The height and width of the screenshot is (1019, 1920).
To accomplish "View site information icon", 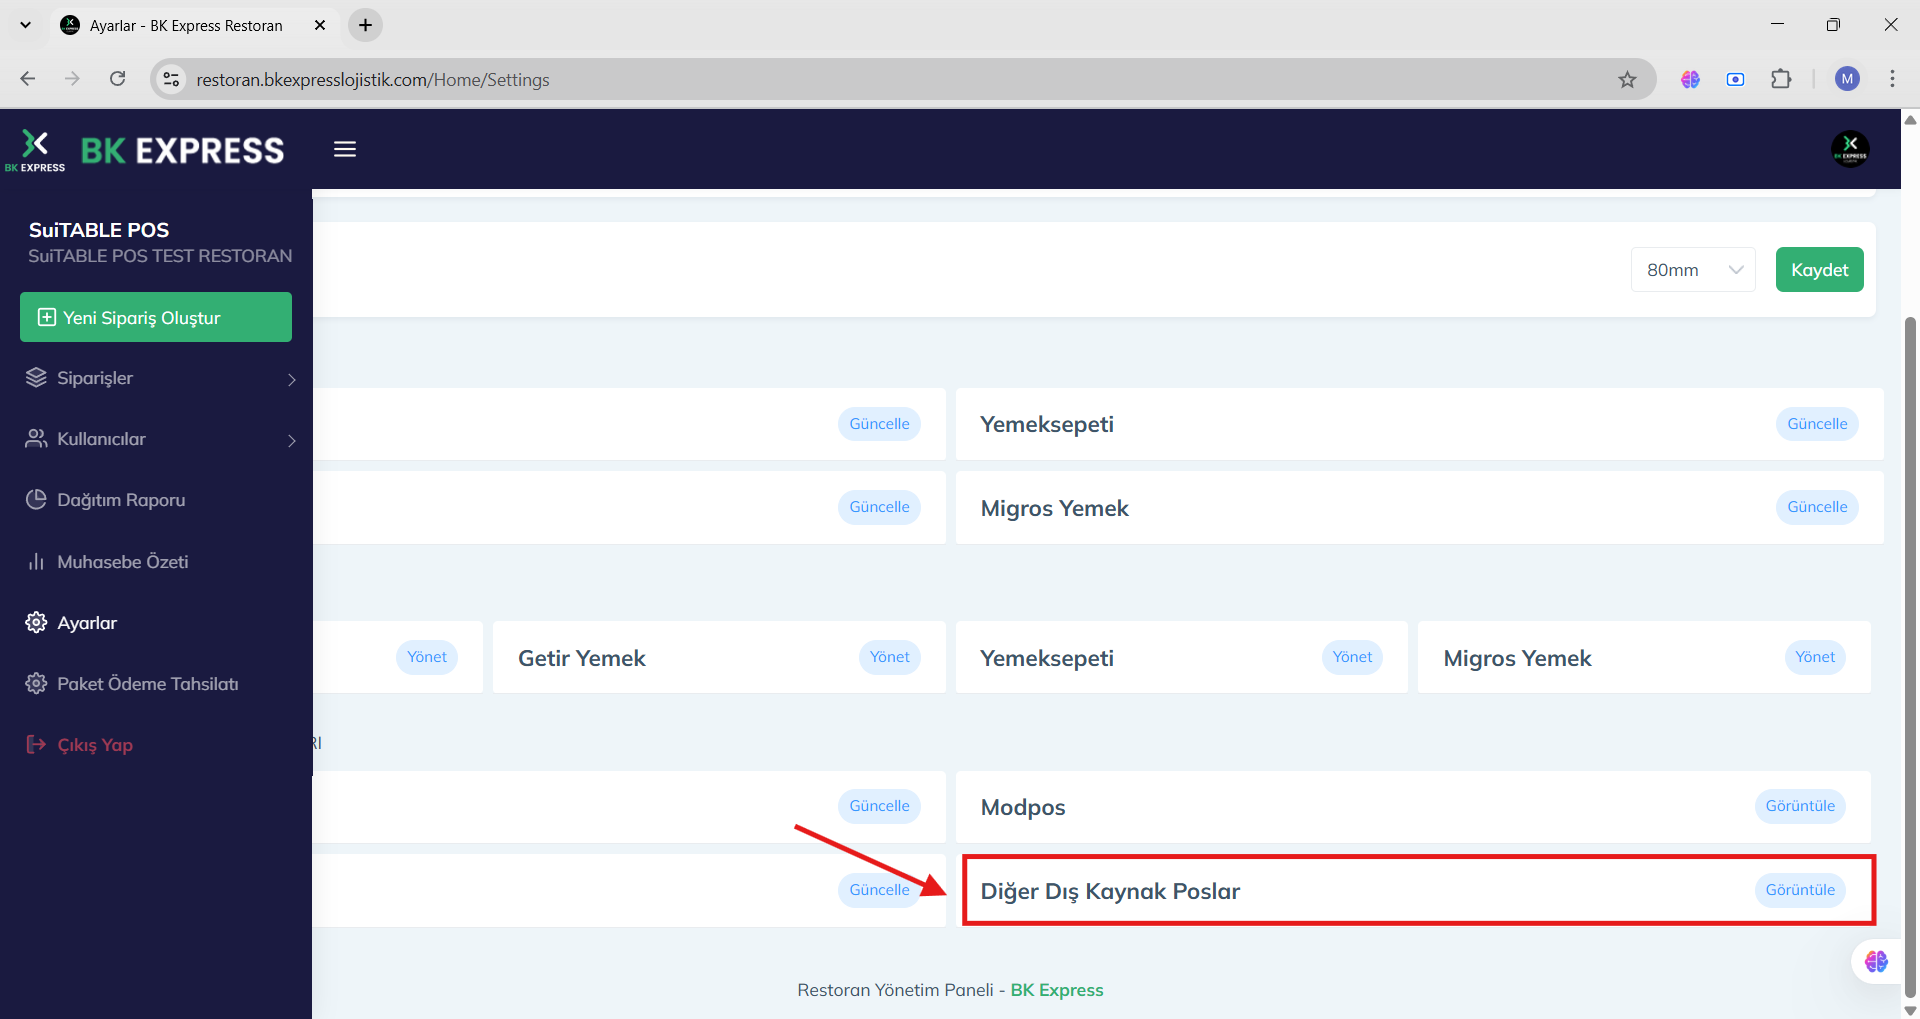I will pos(172,79).
